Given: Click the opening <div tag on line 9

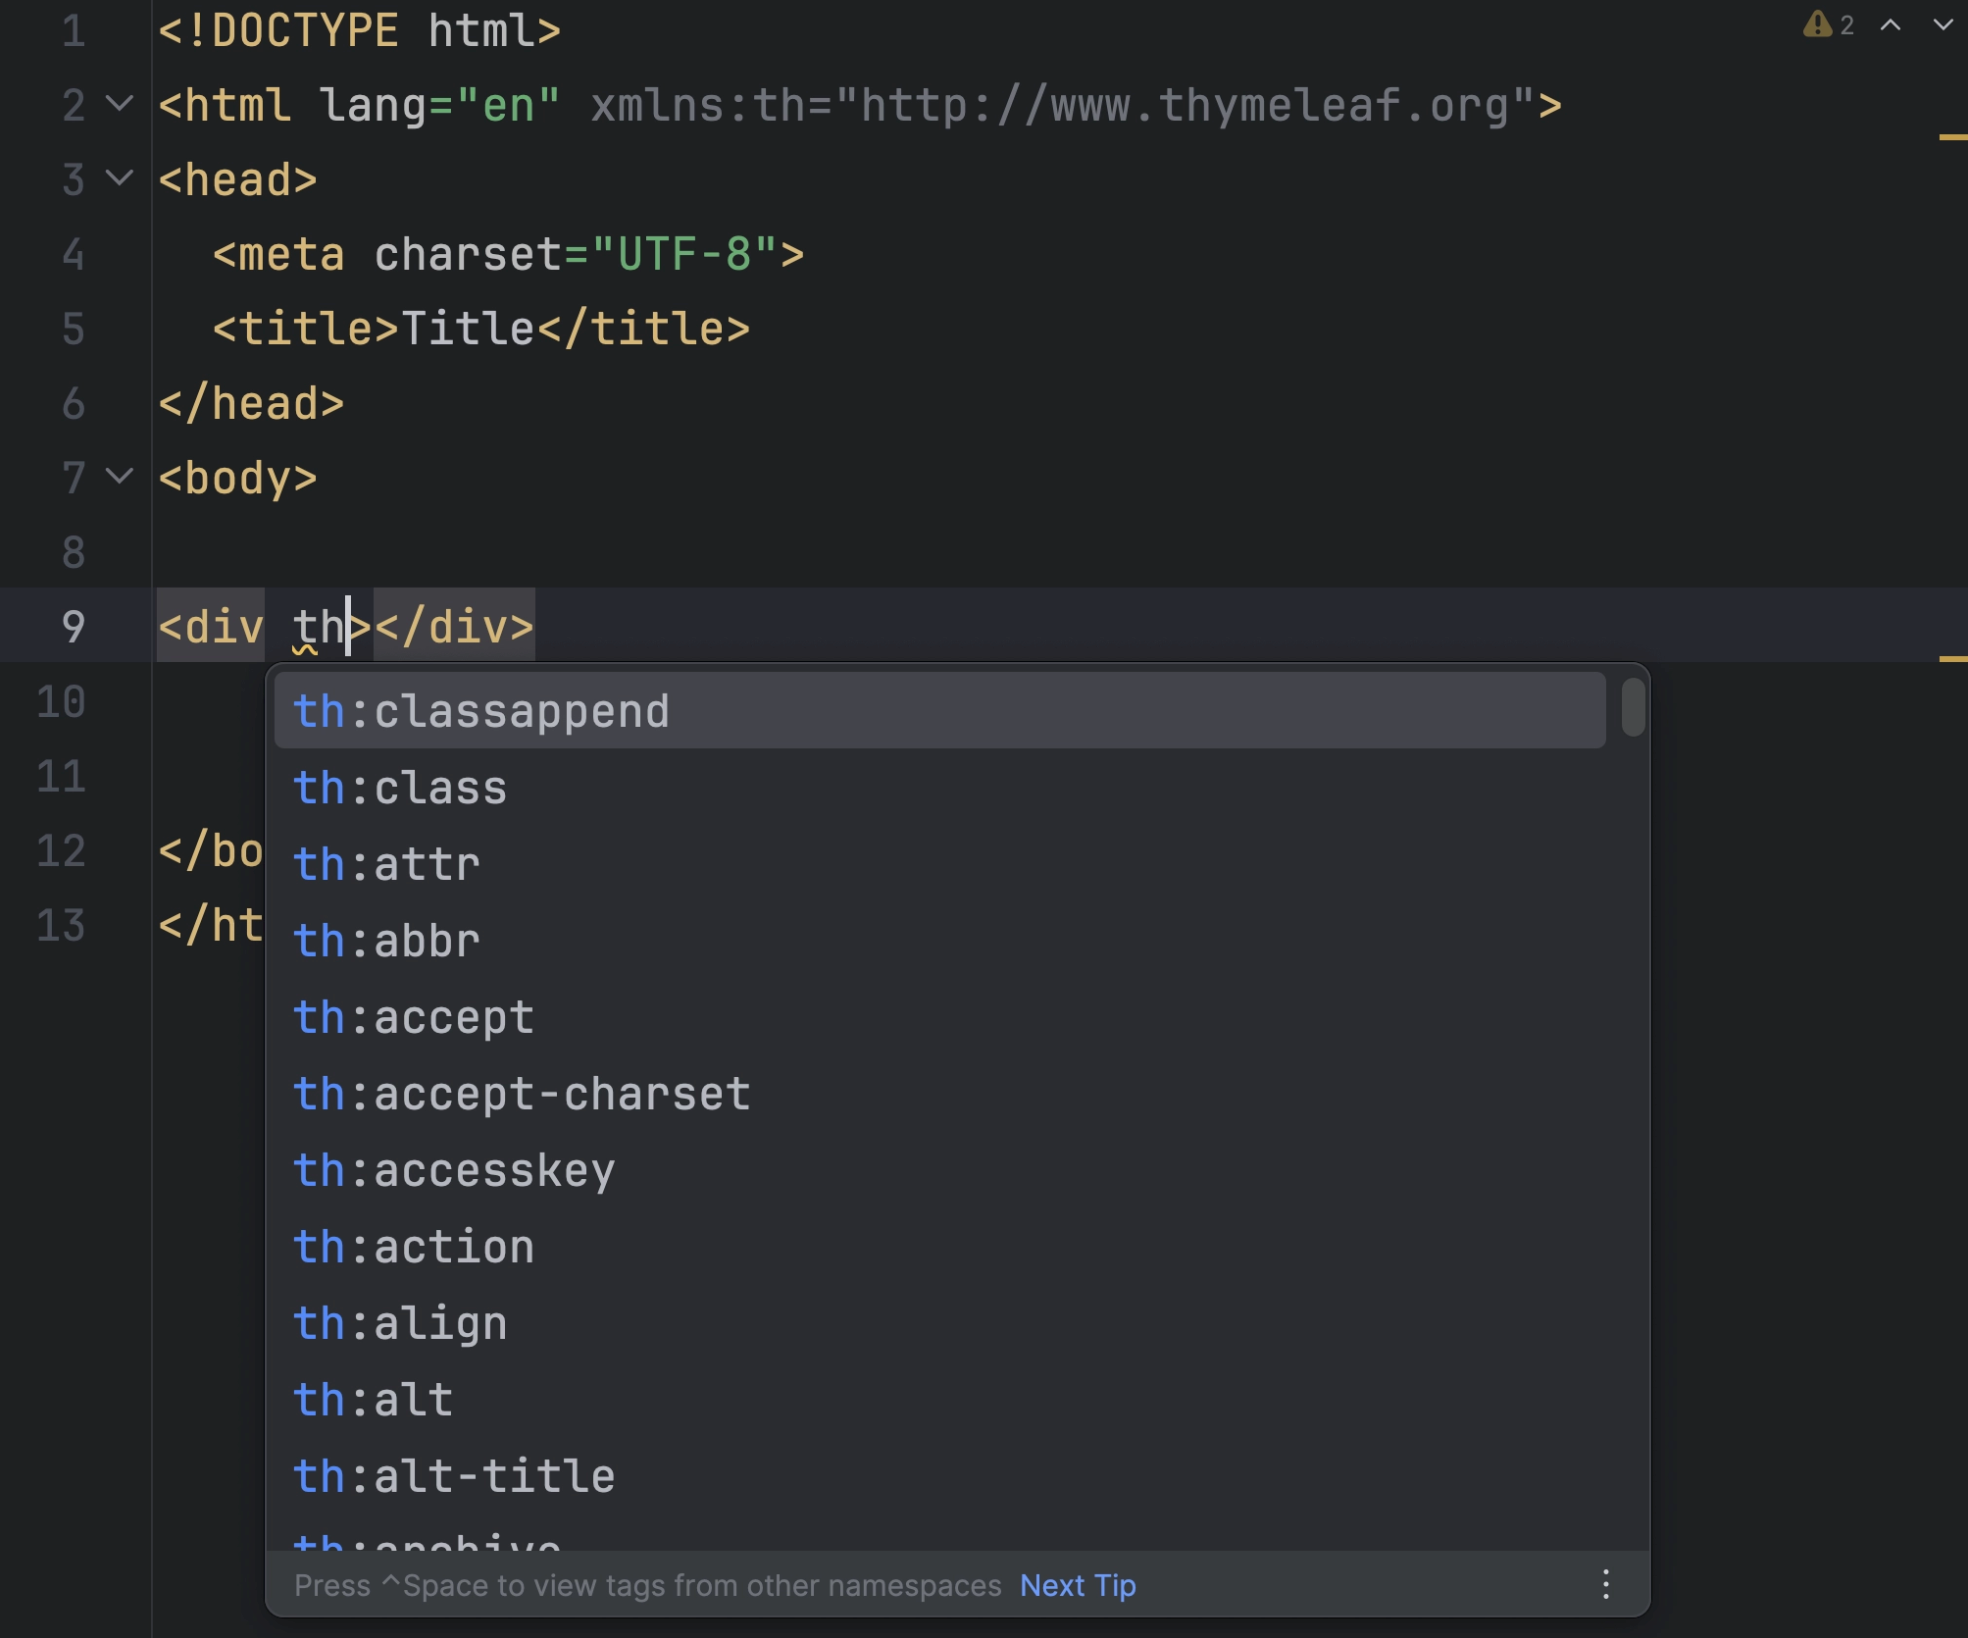Looking at the screenshot, I should pos(211,626).
